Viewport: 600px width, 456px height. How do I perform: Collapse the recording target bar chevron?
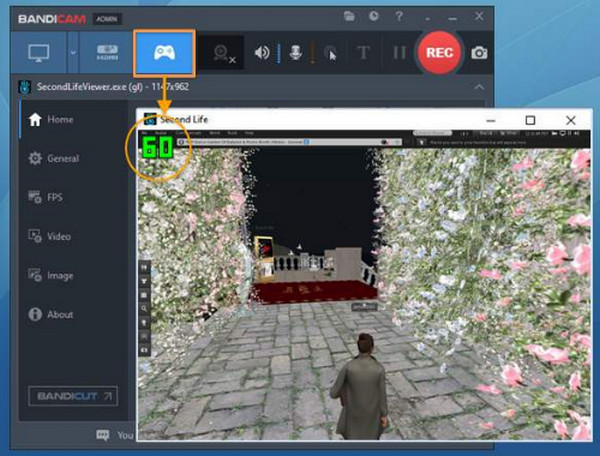point(479,87)
